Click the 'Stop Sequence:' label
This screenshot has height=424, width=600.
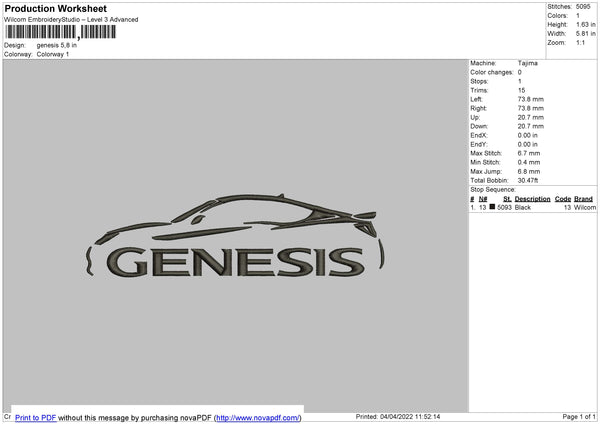[493, 190]
